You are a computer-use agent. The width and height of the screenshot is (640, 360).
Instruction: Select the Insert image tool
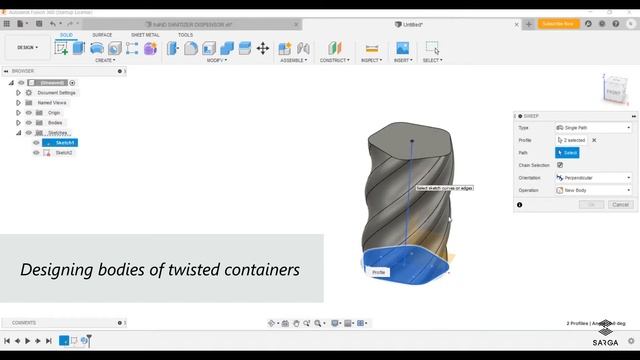click(x=402, y=48)
